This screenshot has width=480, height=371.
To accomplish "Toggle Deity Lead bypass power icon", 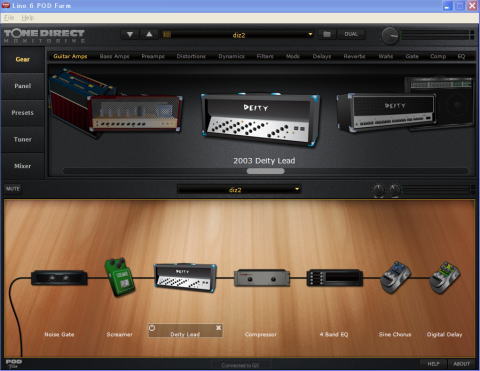I will pos(152,328).
